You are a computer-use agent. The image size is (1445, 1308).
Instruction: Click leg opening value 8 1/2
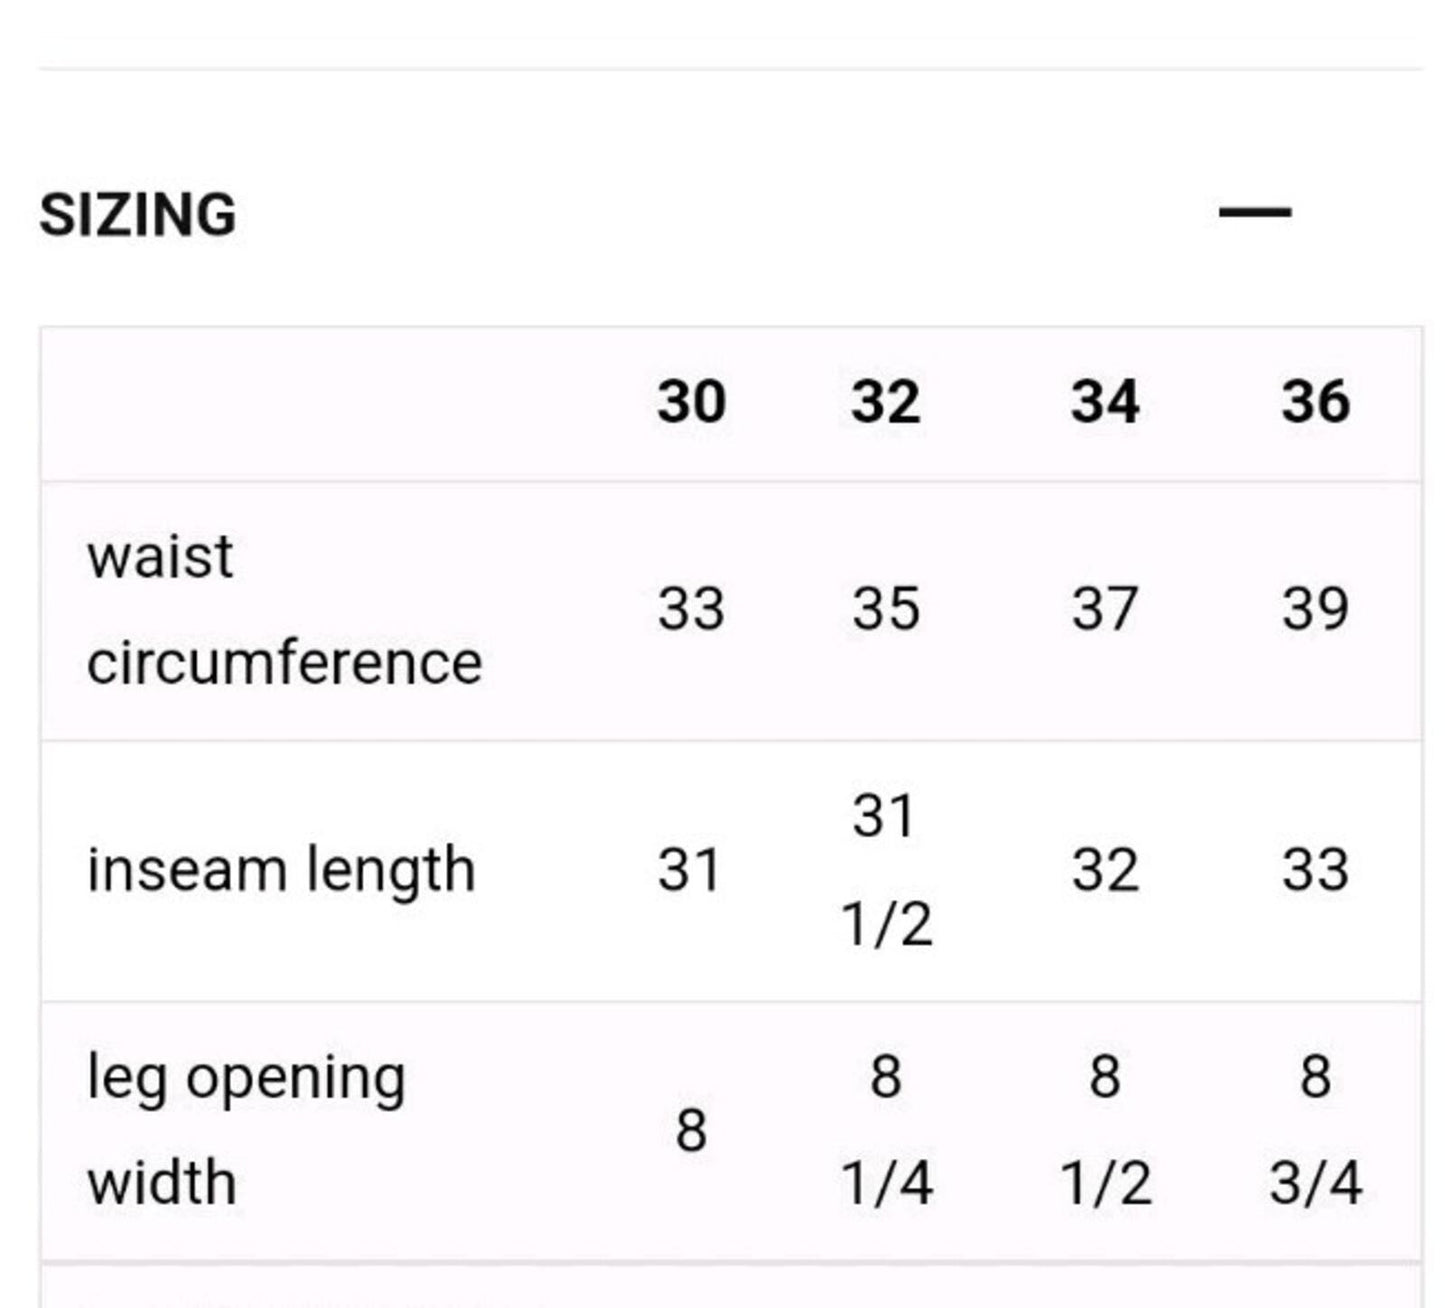[x=1105, y=1131]
